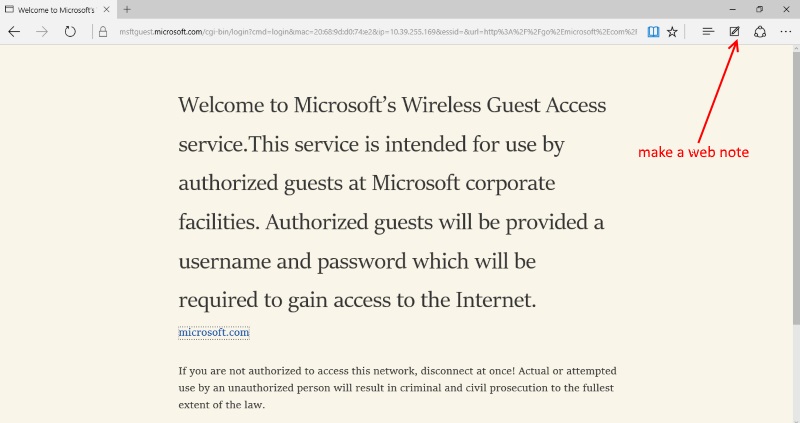Click the msftguest.microsoft.com address bar
The image size is (800, 423).
[370, 31]
